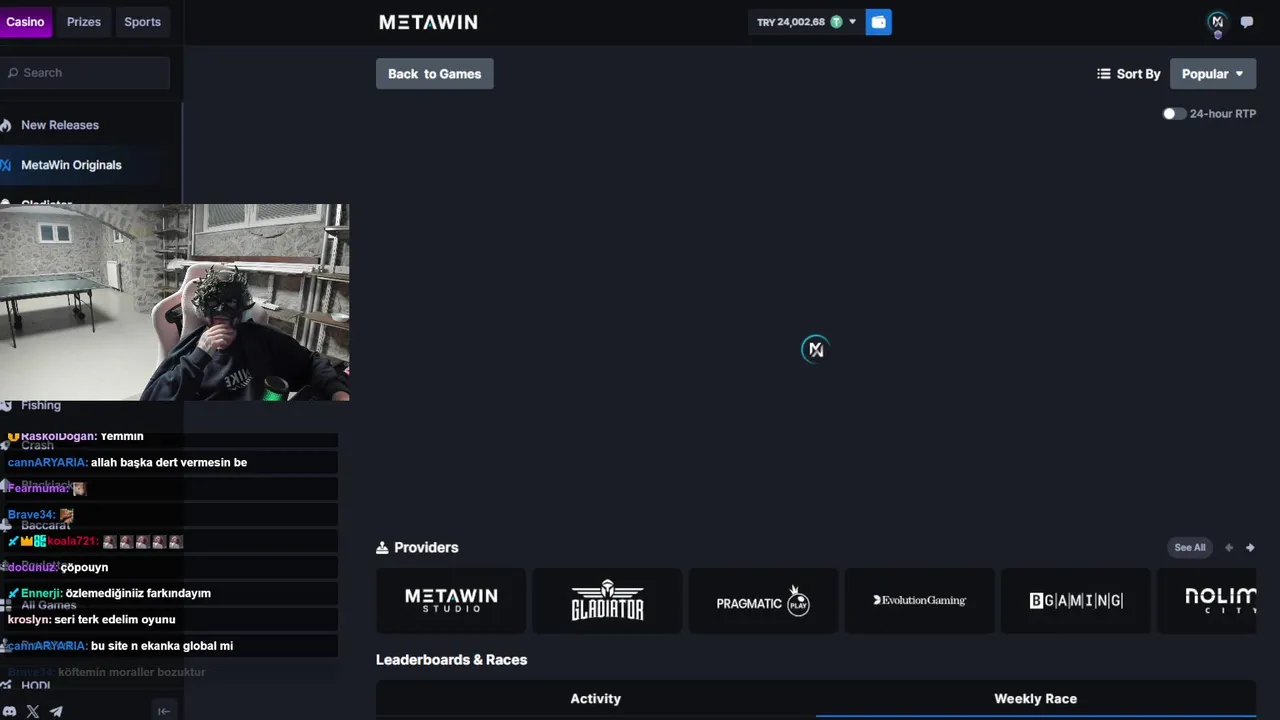The height and width of the screenshot is (720, 1280).
Task: Click the Sort By label
Action: click(1138, 74)
